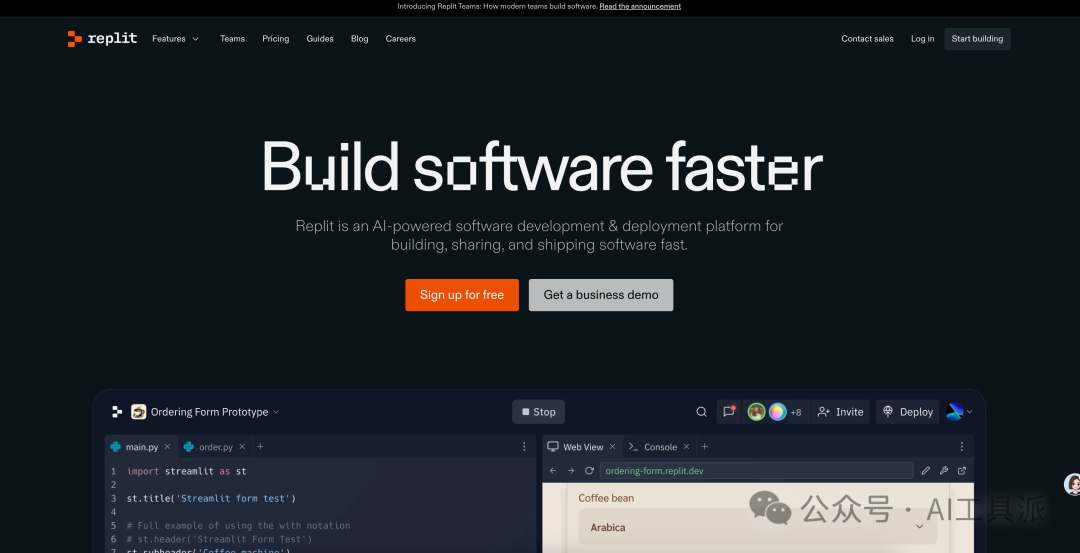The width and height of the screenshot is (1080, 553).
Task: Close the main.py tab
Action: coord(167,447)
